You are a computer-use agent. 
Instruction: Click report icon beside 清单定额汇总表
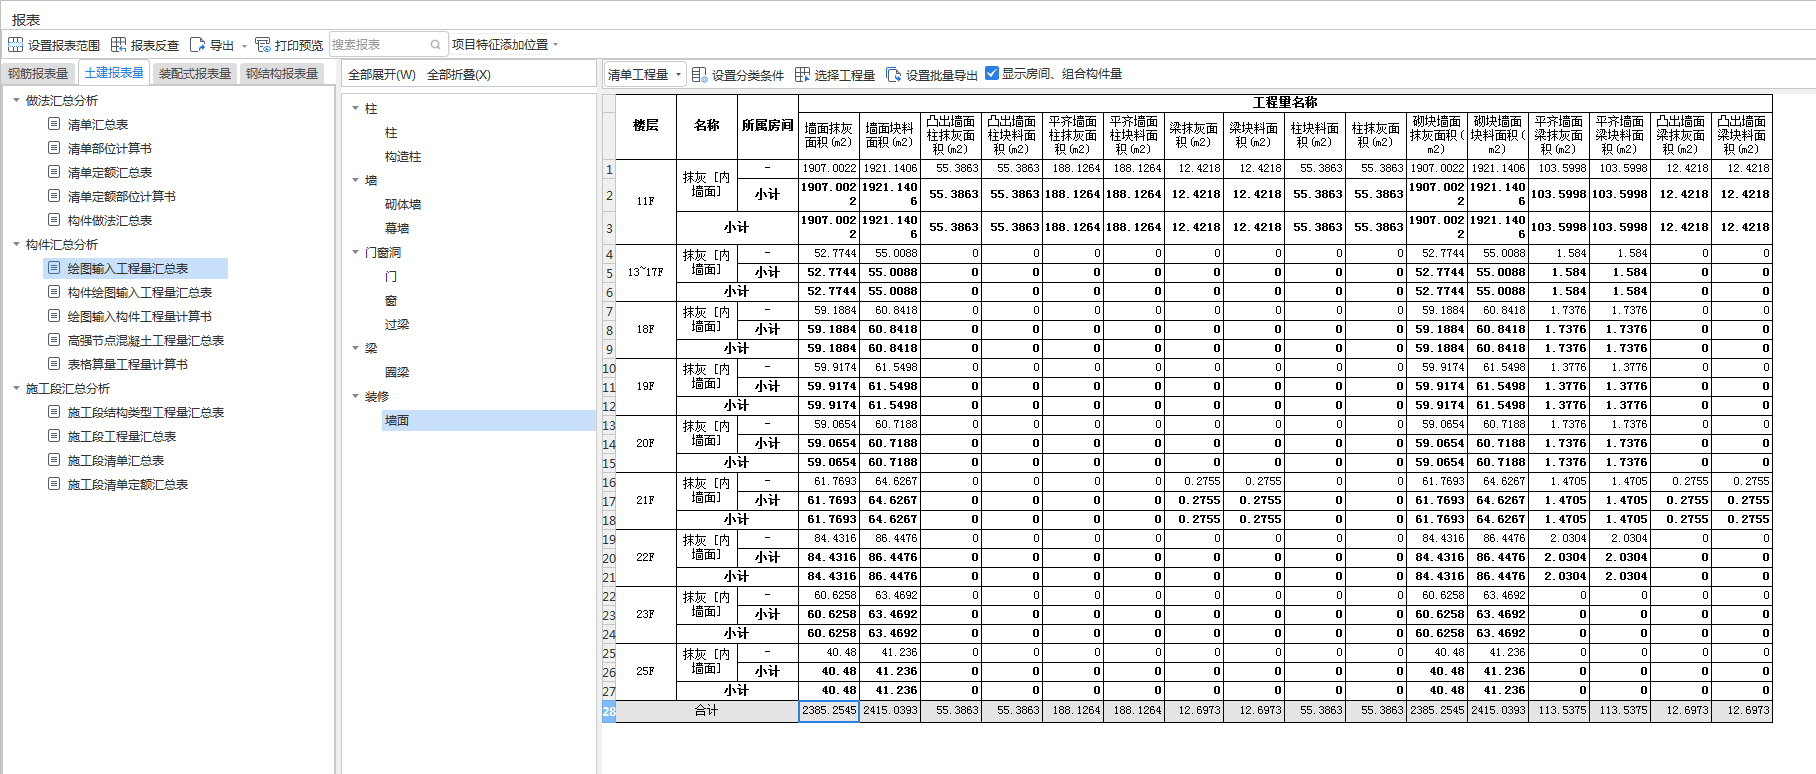click(54, 172)
